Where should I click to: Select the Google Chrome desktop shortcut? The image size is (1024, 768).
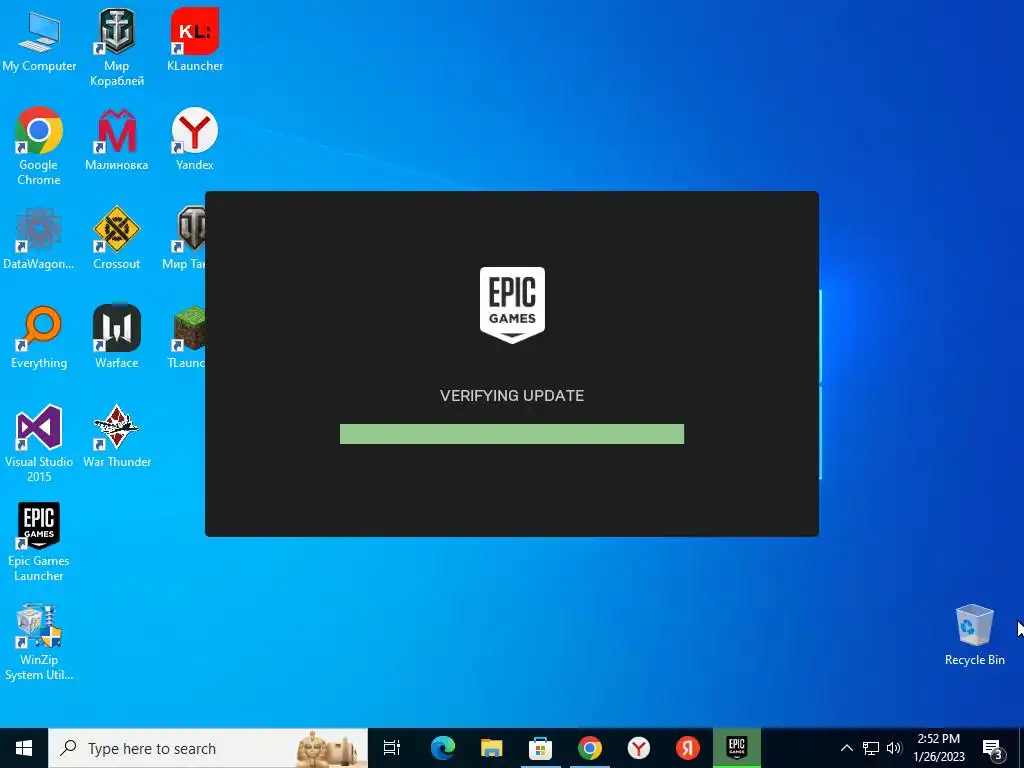[39, 146]
